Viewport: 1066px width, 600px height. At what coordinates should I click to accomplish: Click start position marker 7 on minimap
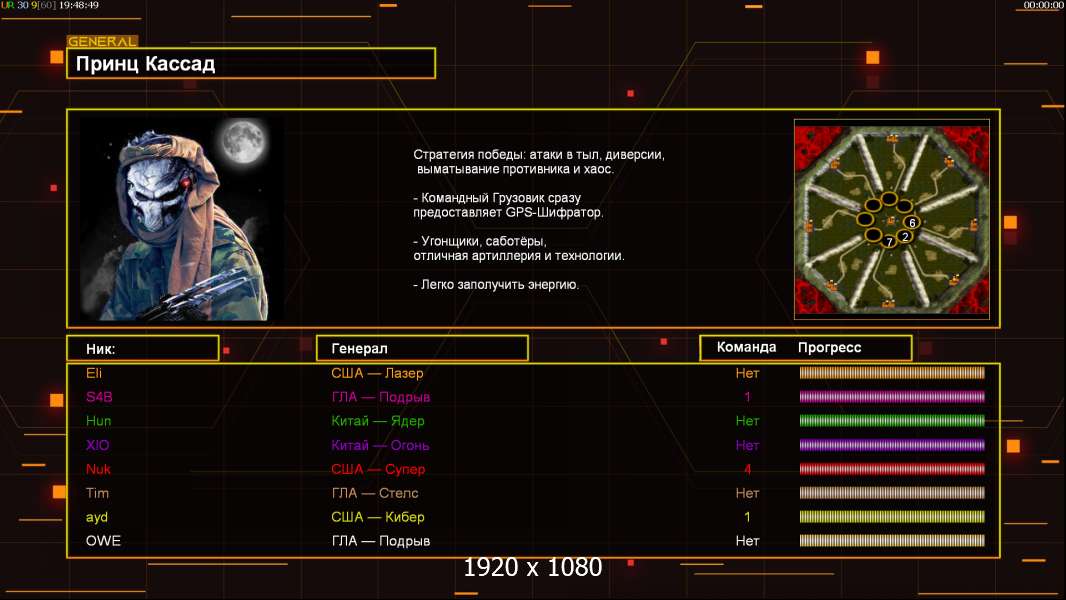889,241
